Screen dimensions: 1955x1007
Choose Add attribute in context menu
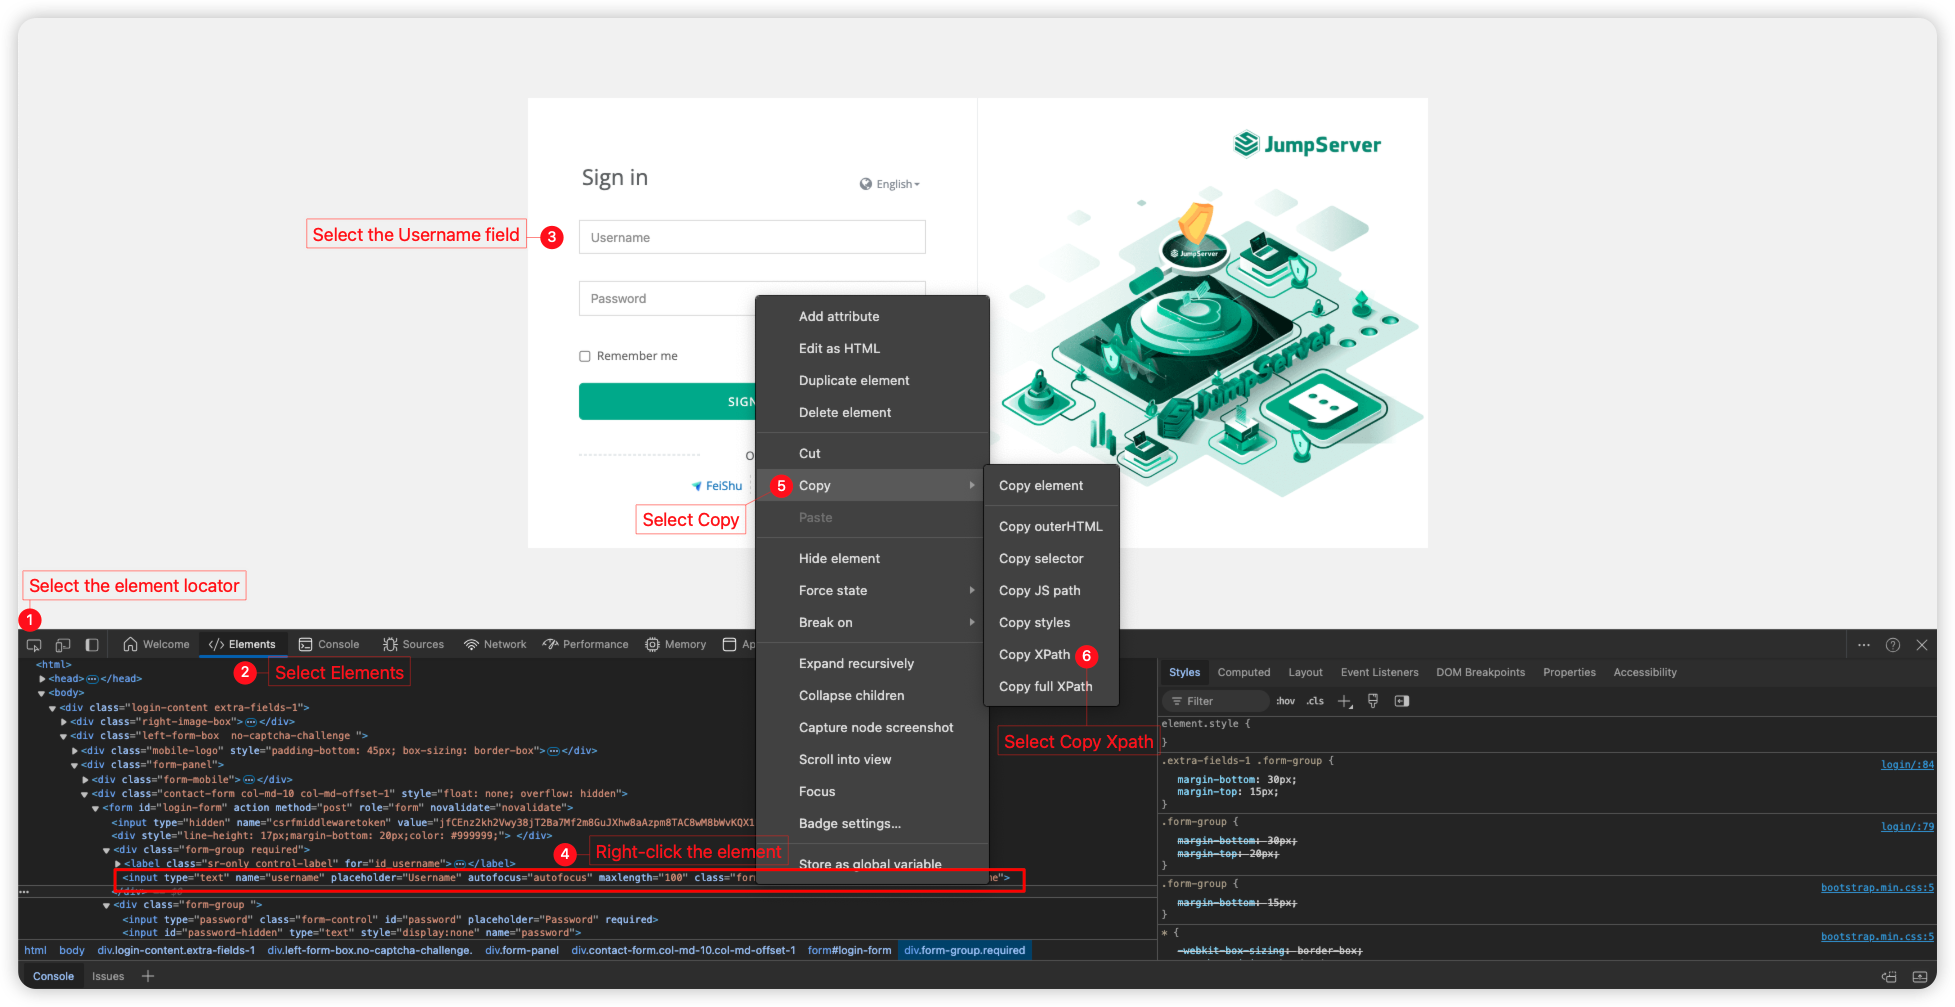click(x=872, y=316)
